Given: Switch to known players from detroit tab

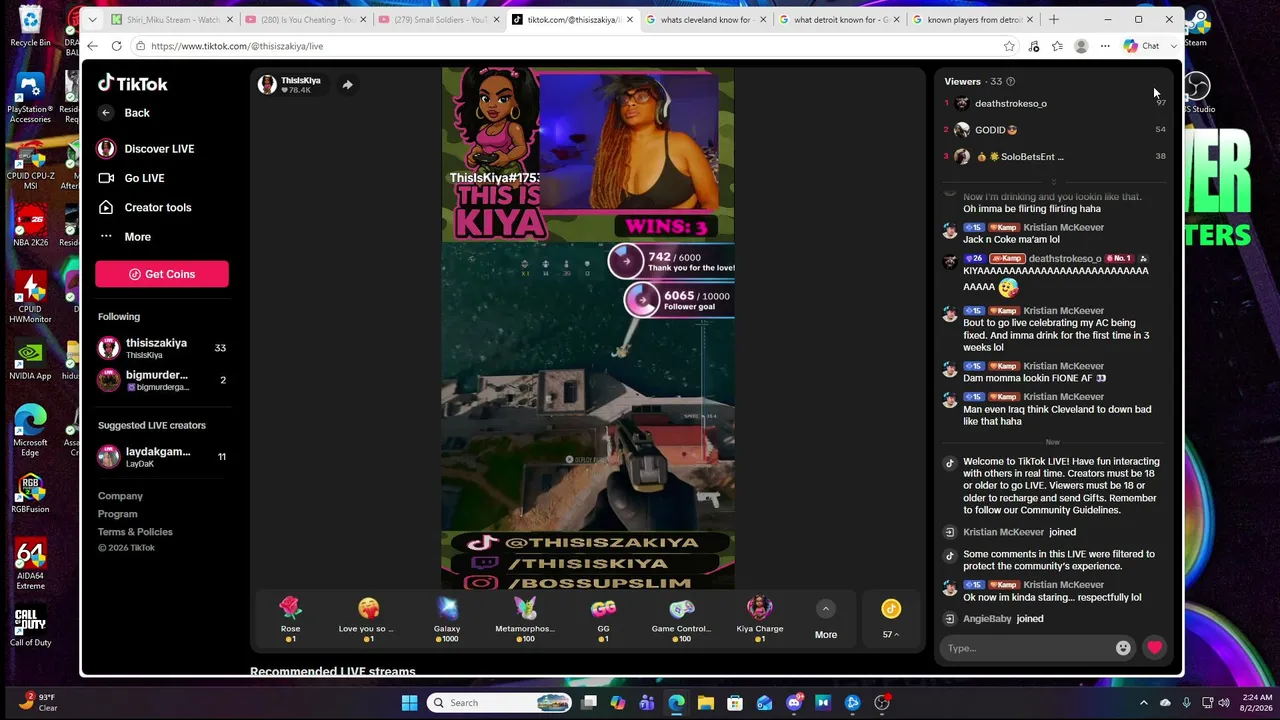Looking at the screenshot, I should coord(973,19).
